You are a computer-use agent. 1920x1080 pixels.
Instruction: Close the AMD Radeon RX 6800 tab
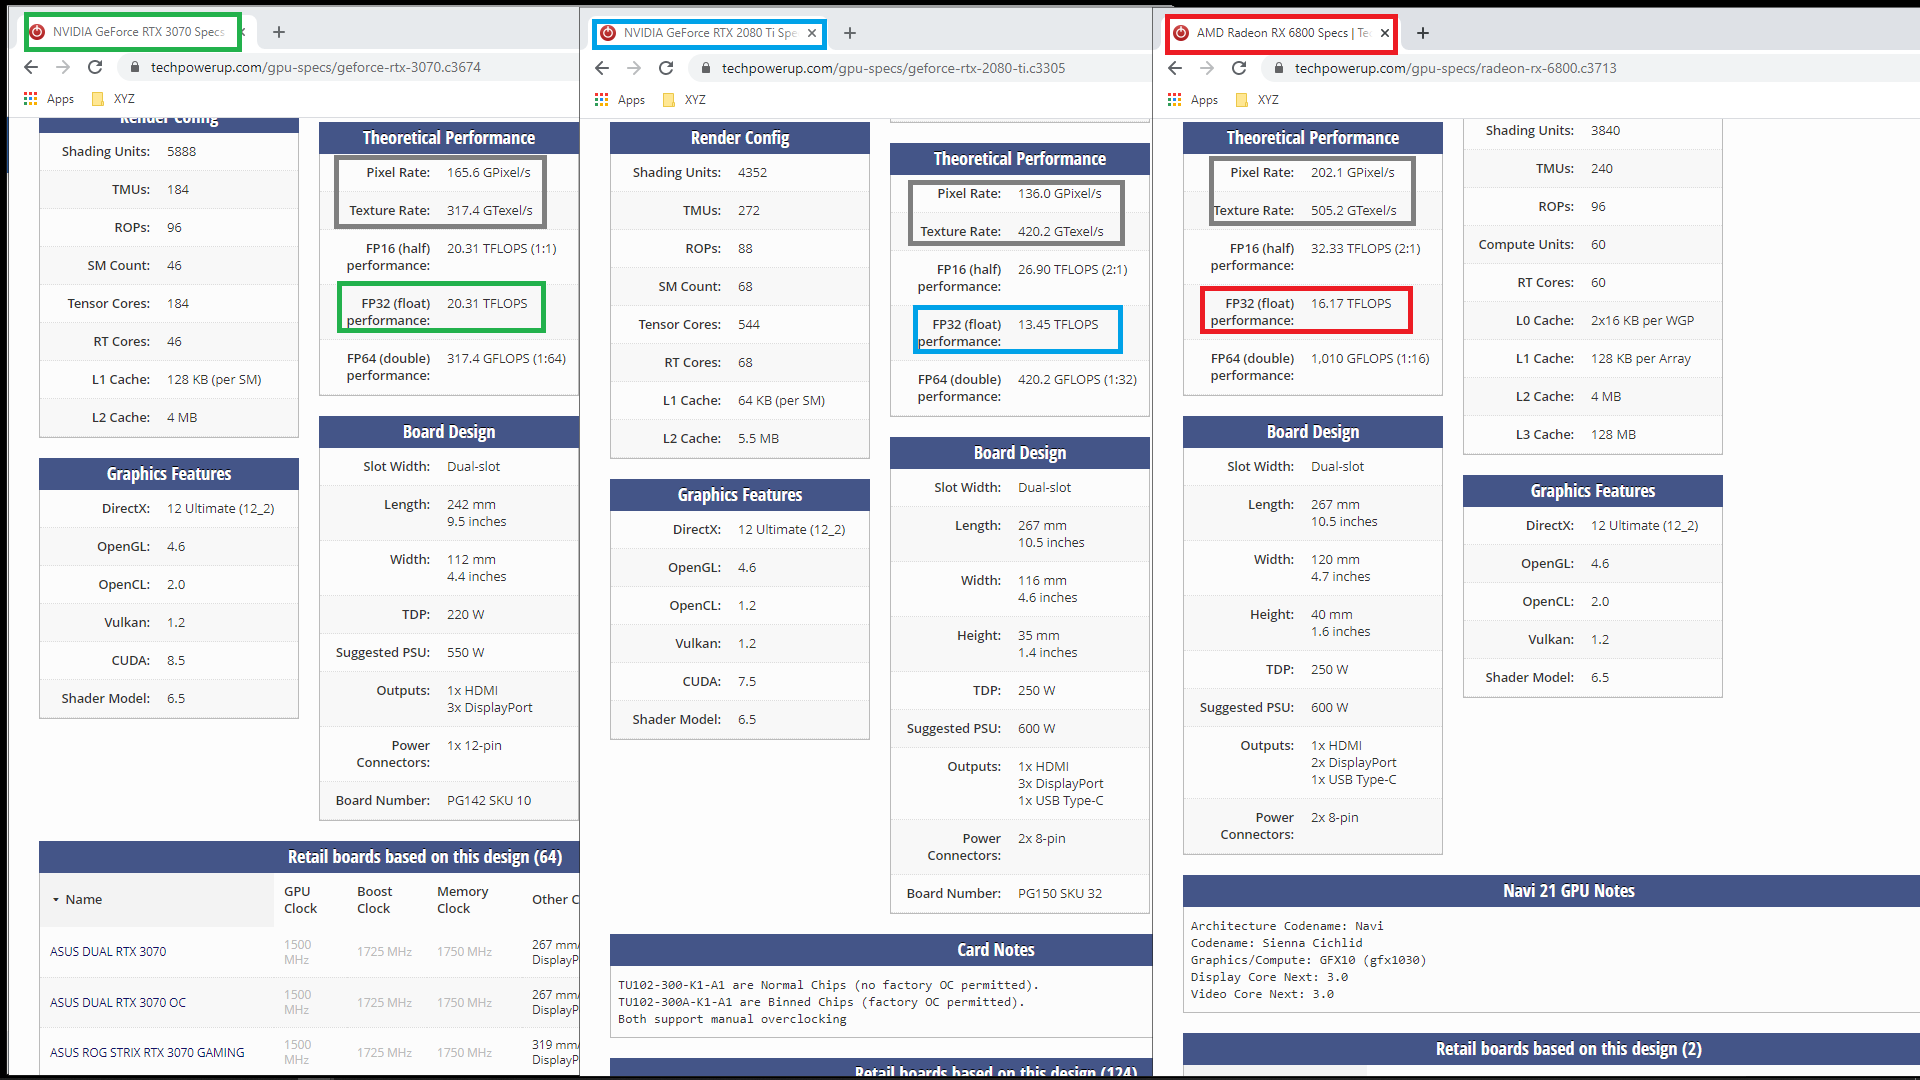(1385, 33)
